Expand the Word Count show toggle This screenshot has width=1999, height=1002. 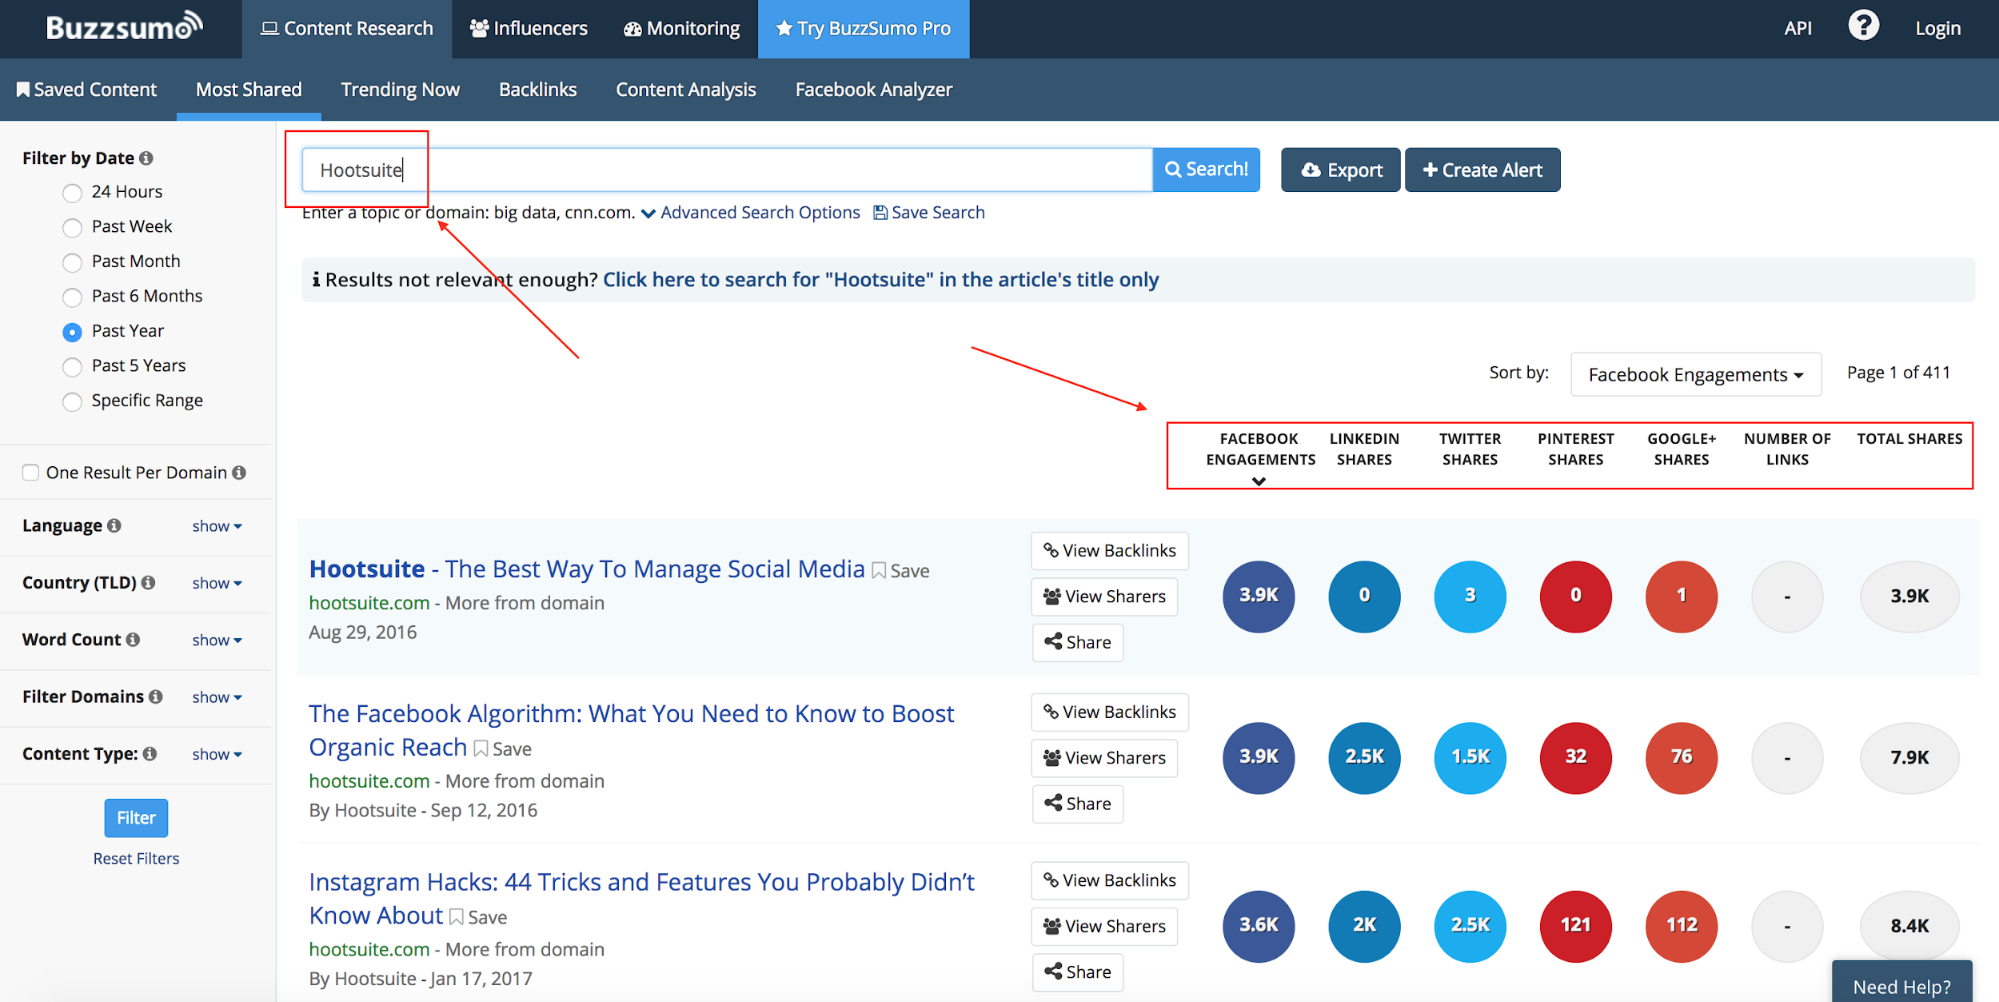click(x=217, y=640)
